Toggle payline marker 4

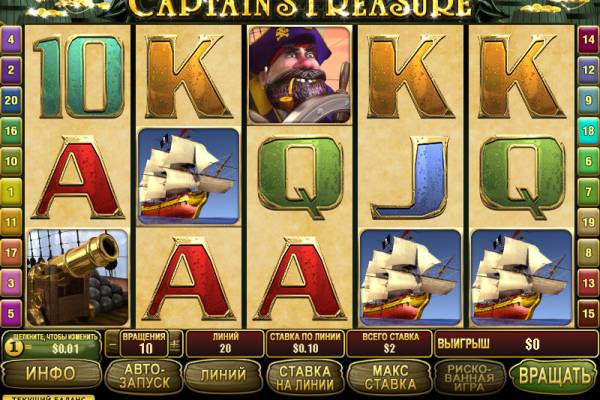pos(11,39)
